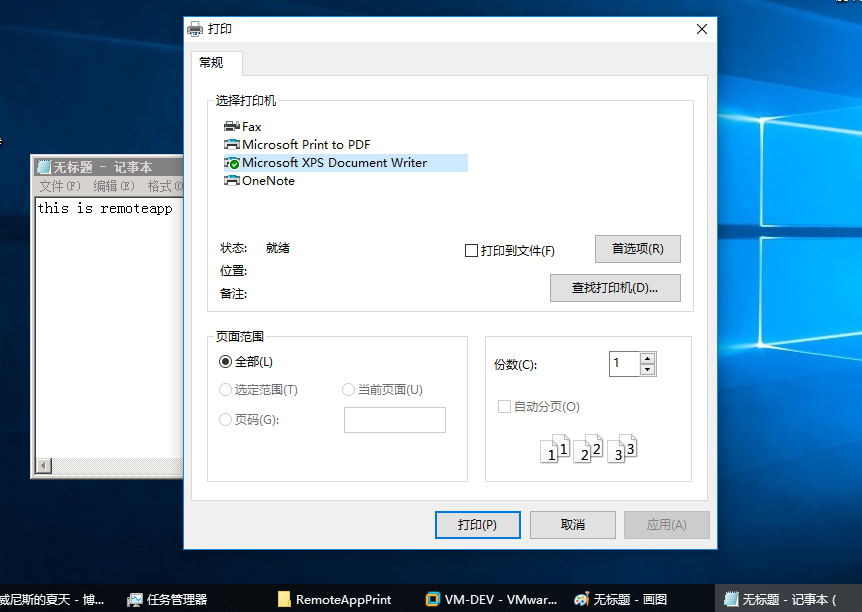This screenshot has height=612, width=862.
Task: Open the Edit (编辑) menu in Notepad
Action: click(x=113, y=186)
